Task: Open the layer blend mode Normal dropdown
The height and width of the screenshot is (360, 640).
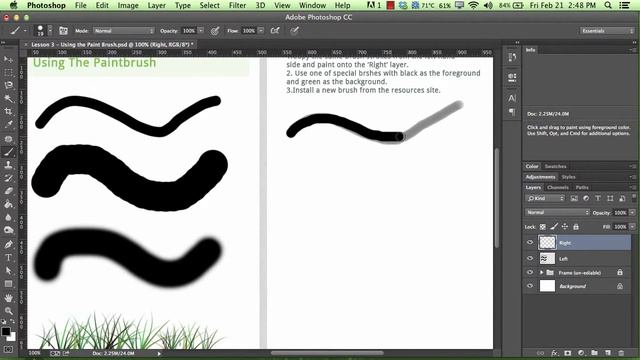Action: [557, 212]
